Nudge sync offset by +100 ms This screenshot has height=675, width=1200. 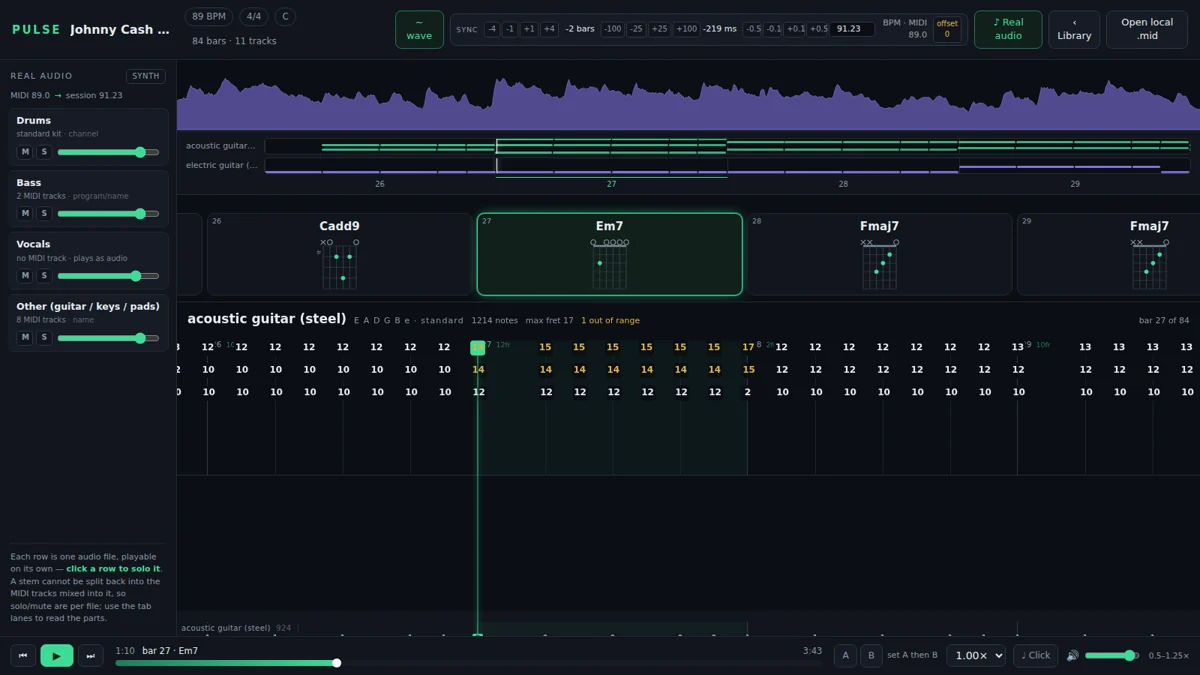pyautogui.click(x=686, y=29)
